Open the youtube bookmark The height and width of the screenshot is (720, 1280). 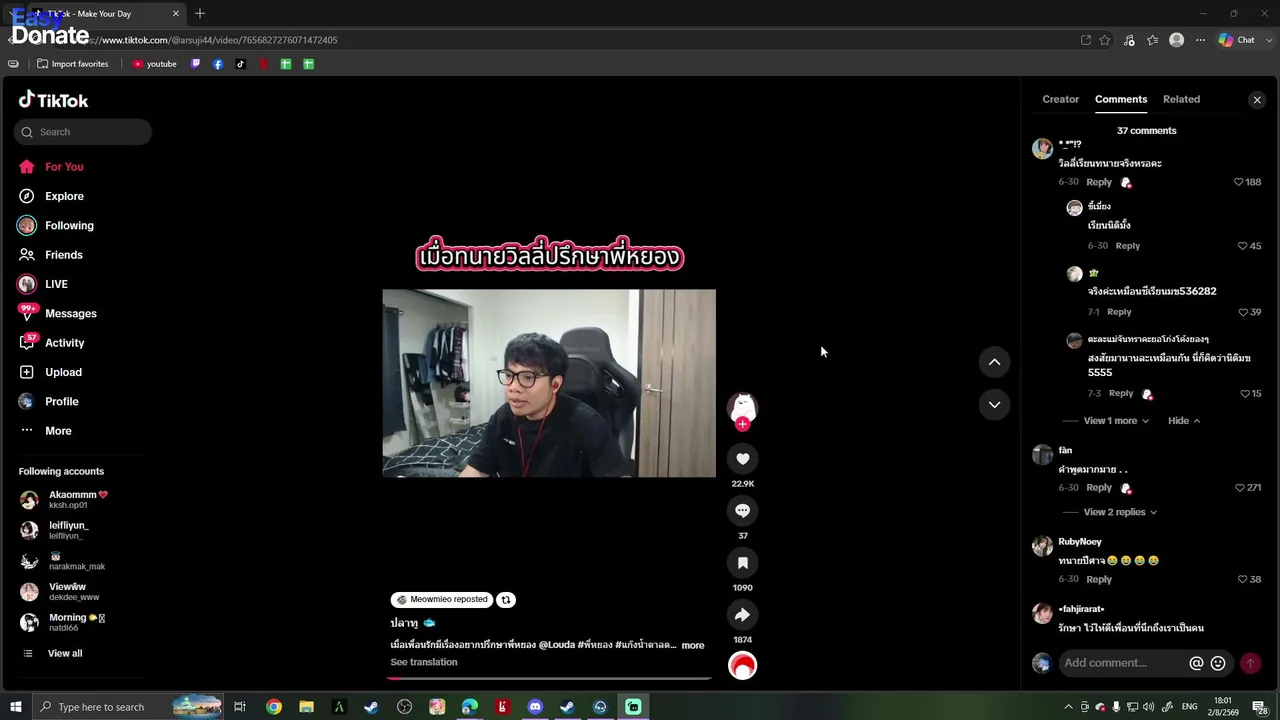(x=154, y=64)
